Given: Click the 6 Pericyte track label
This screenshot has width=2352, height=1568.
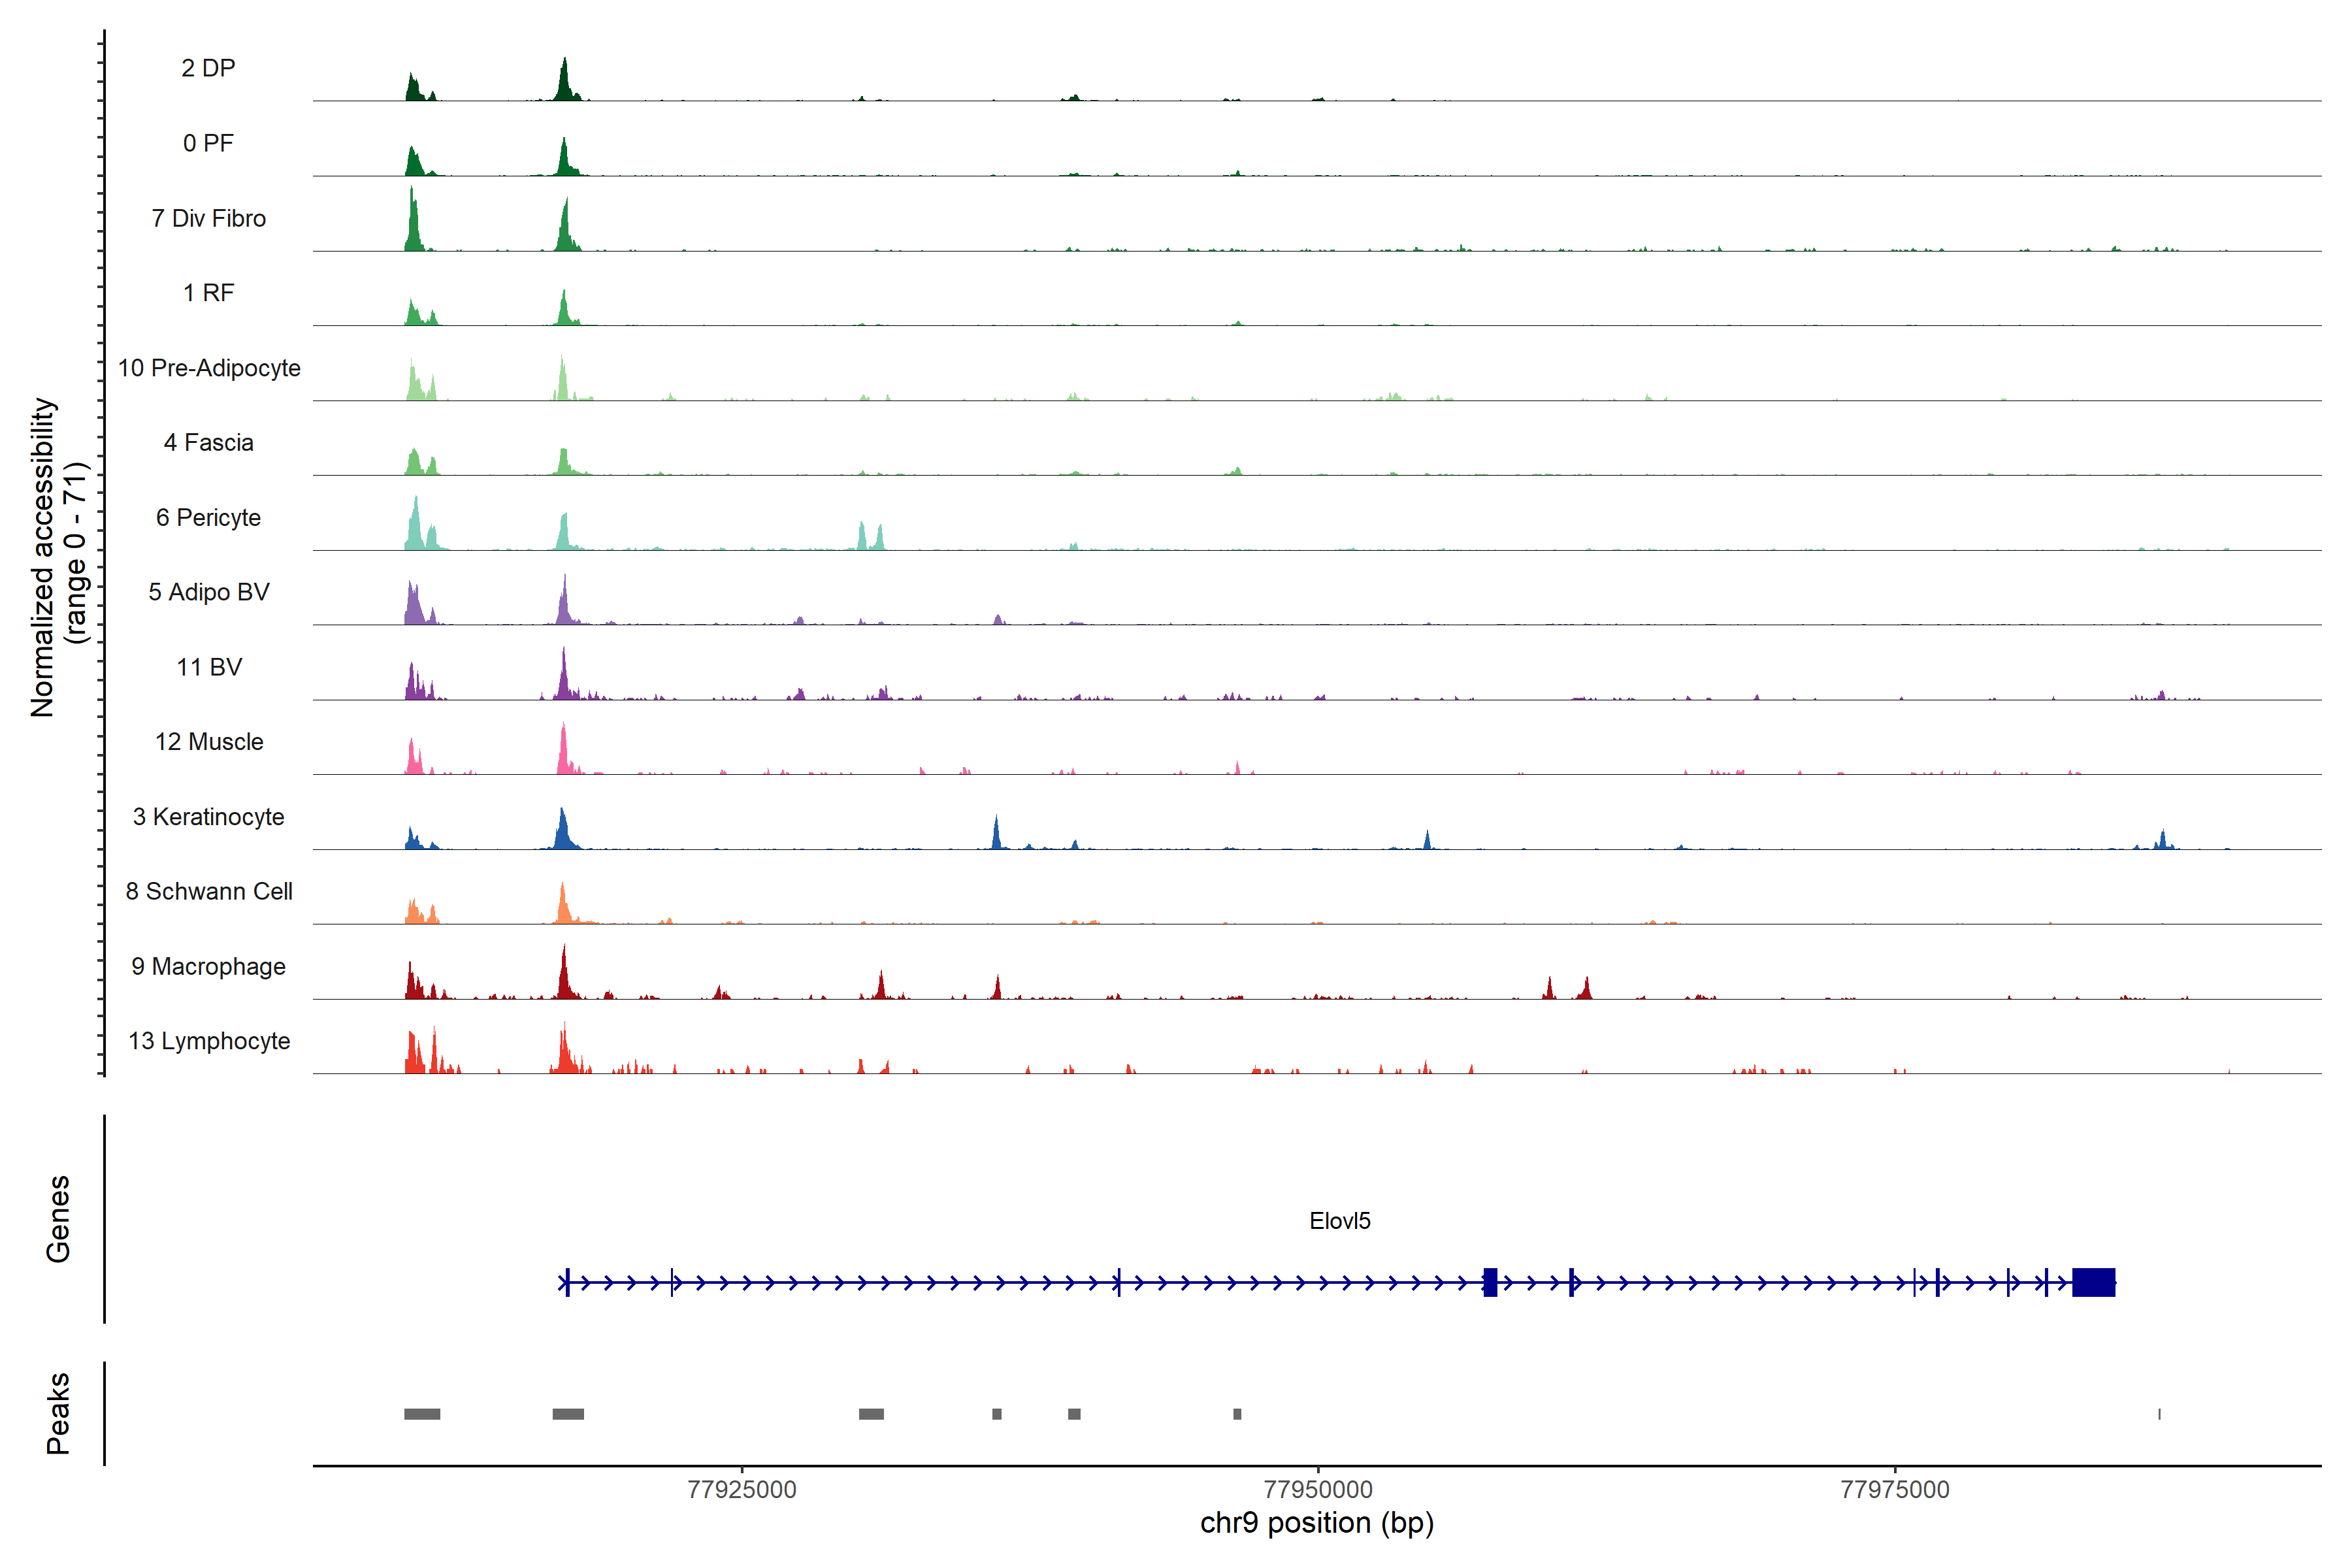Looking at the screenshot, I should pyautogui.click(x=208, y=517).
